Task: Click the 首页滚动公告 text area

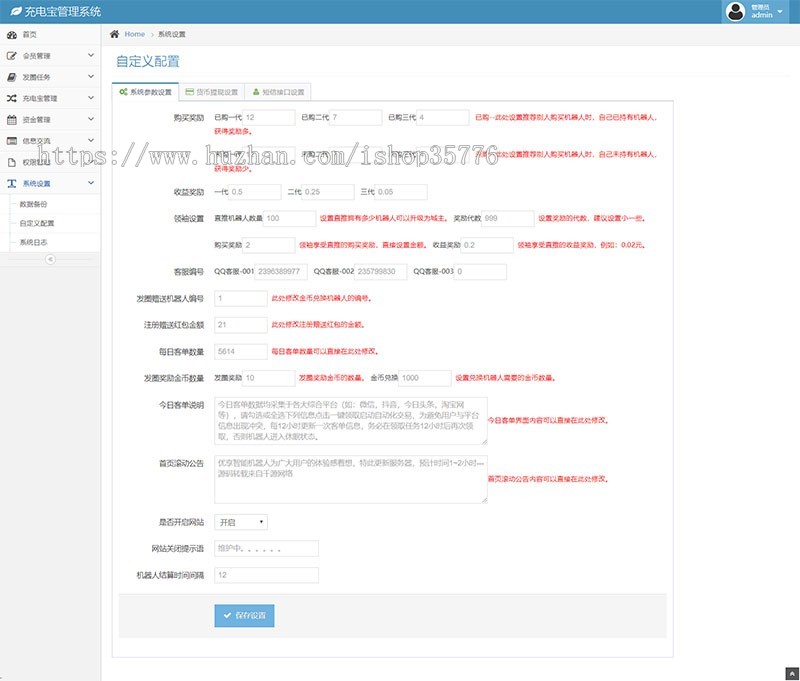Action: pyautogui.click(x=349, y=470)
